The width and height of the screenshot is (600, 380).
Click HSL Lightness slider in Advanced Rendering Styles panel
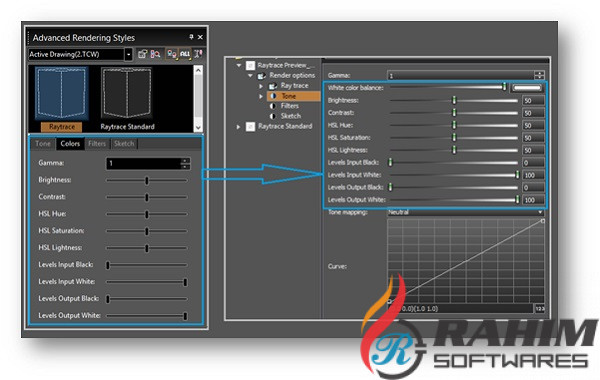[x=147, y=248]
